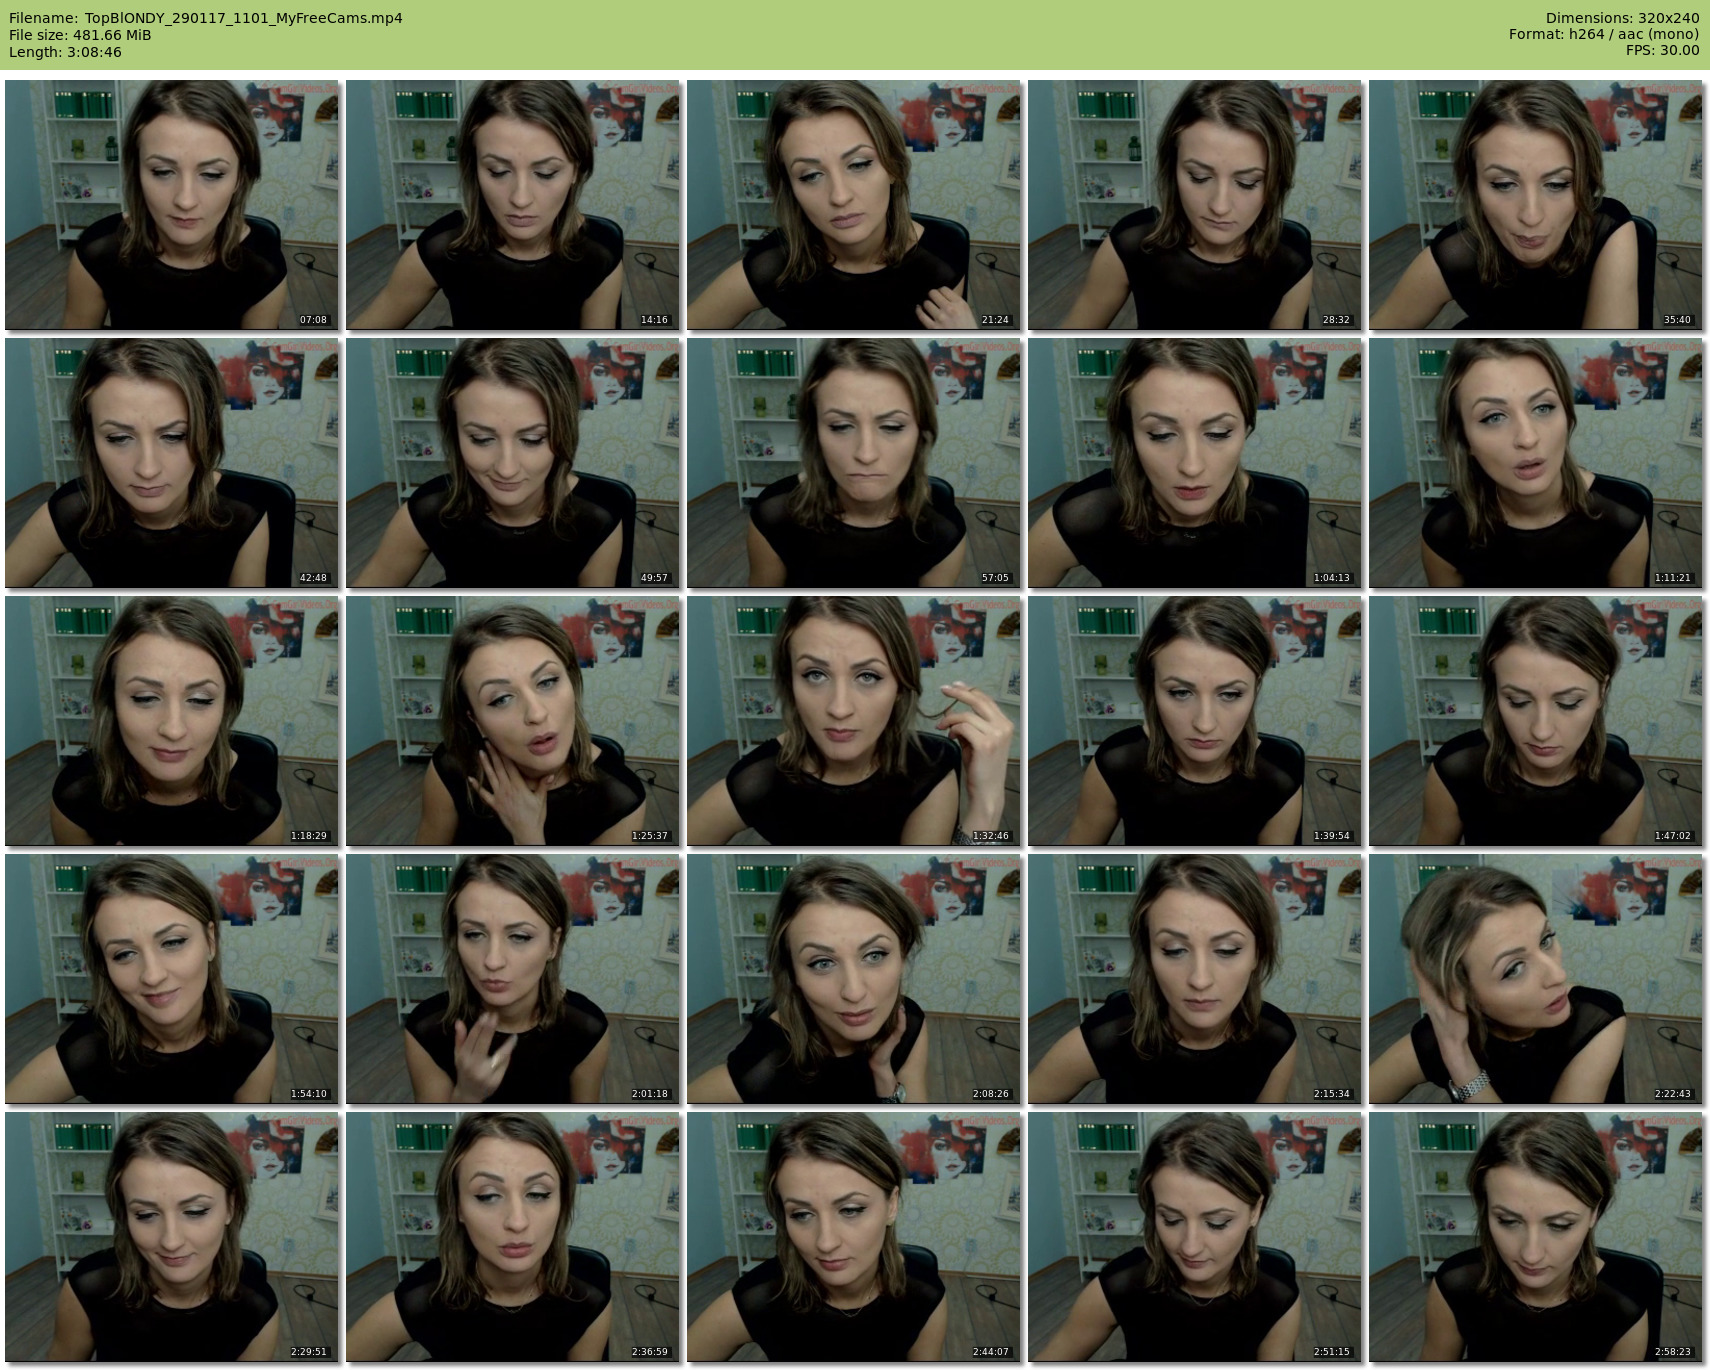Choose the frame marked 2:51:15
Viewport: 1710px width, 1370px height.
tap(1195, 1237)
